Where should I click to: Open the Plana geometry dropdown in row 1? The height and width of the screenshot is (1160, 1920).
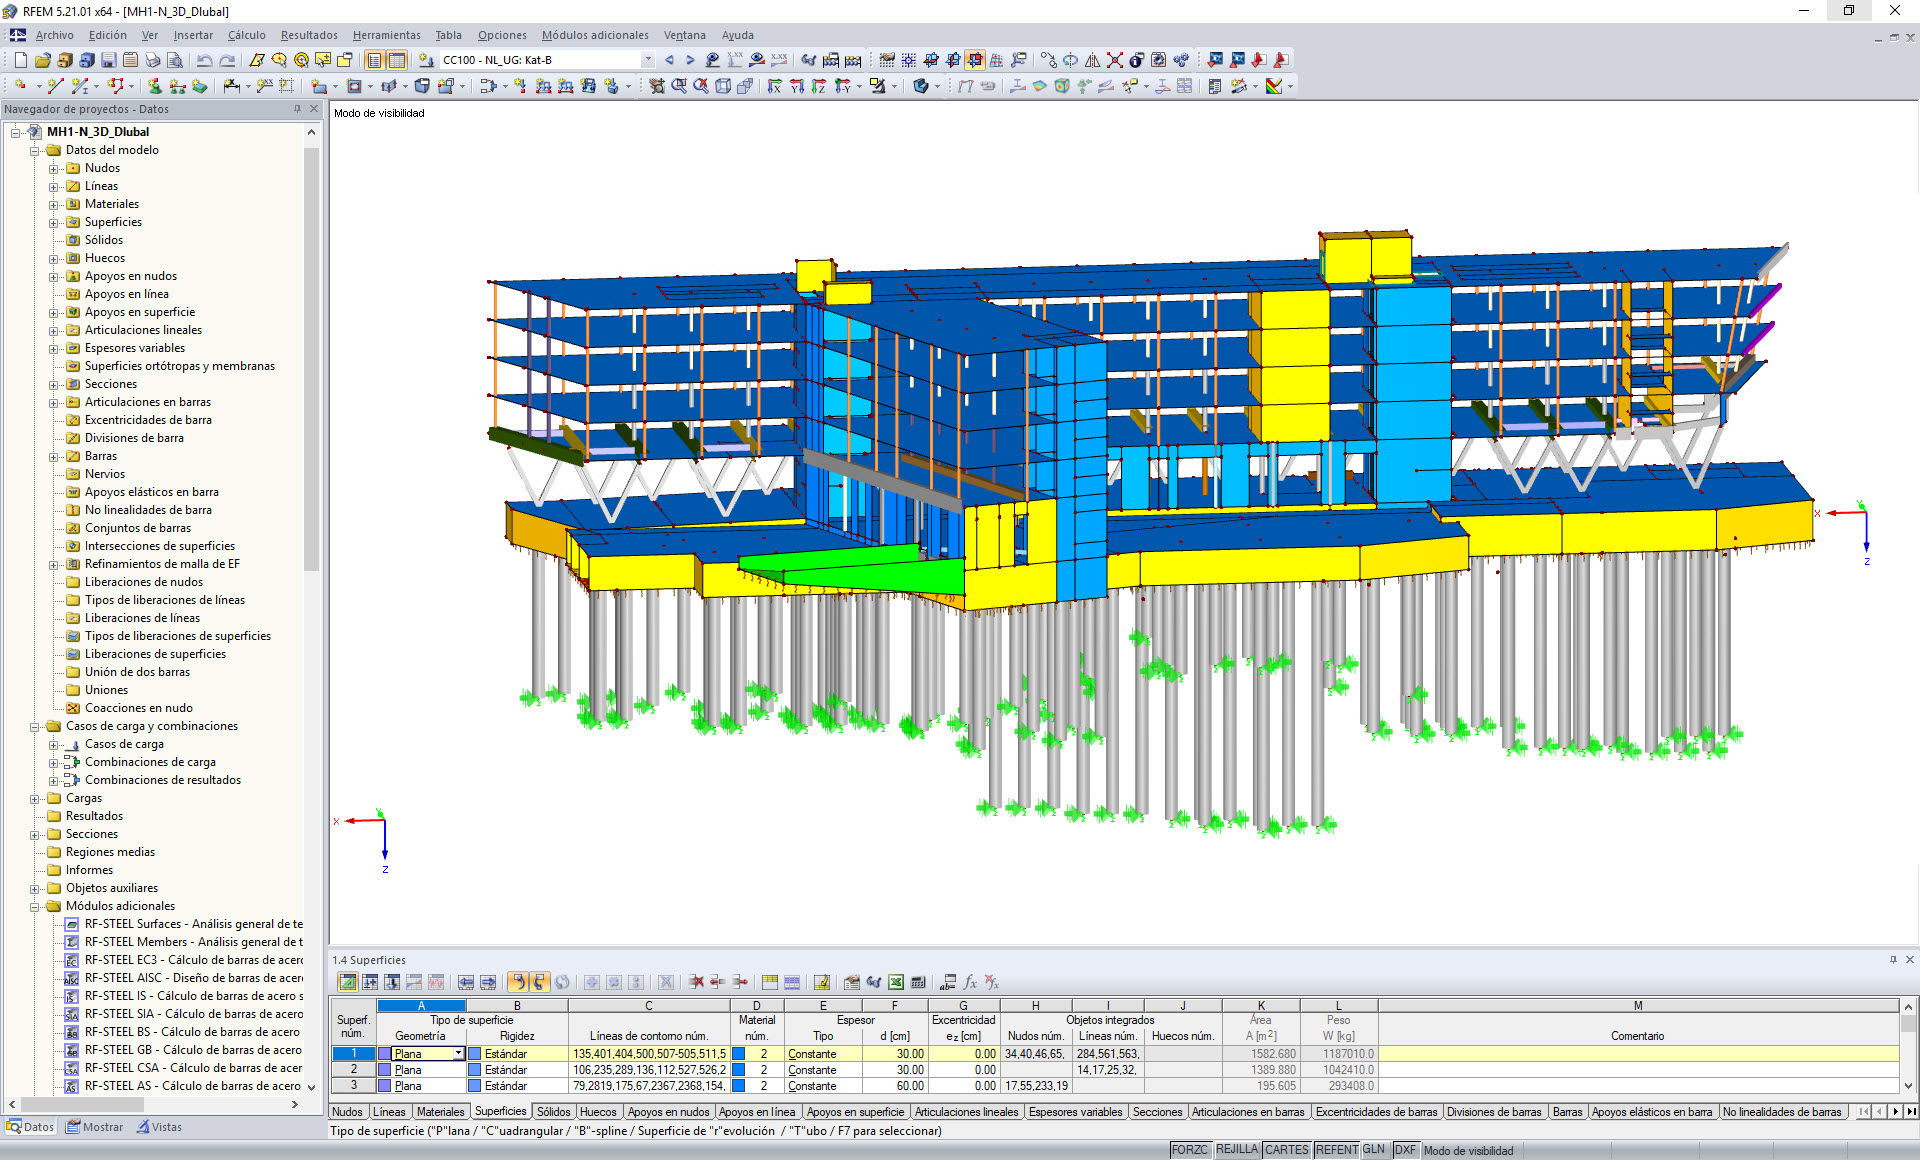pyautogui.click(x=456, y=1053)
